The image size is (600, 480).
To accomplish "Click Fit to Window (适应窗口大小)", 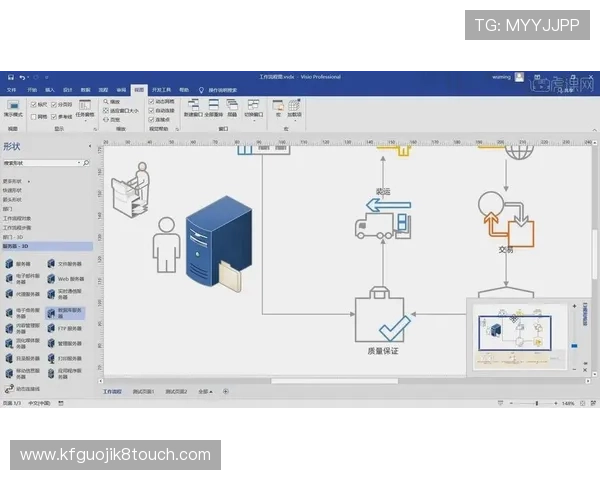I will tap(121, 111).
